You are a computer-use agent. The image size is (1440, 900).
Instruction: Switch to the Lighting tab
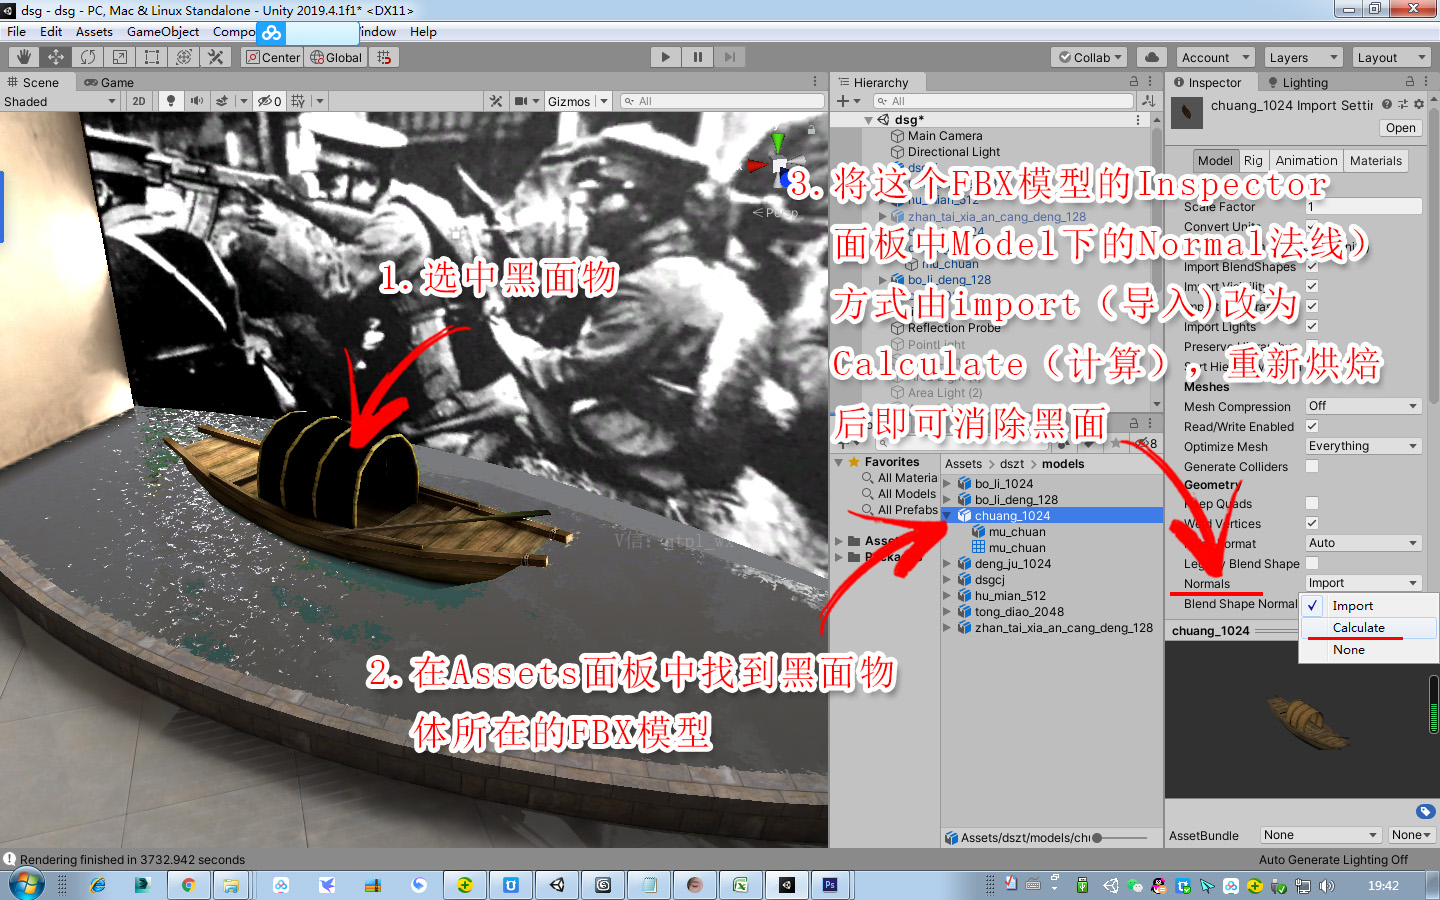pos(1298,82)
